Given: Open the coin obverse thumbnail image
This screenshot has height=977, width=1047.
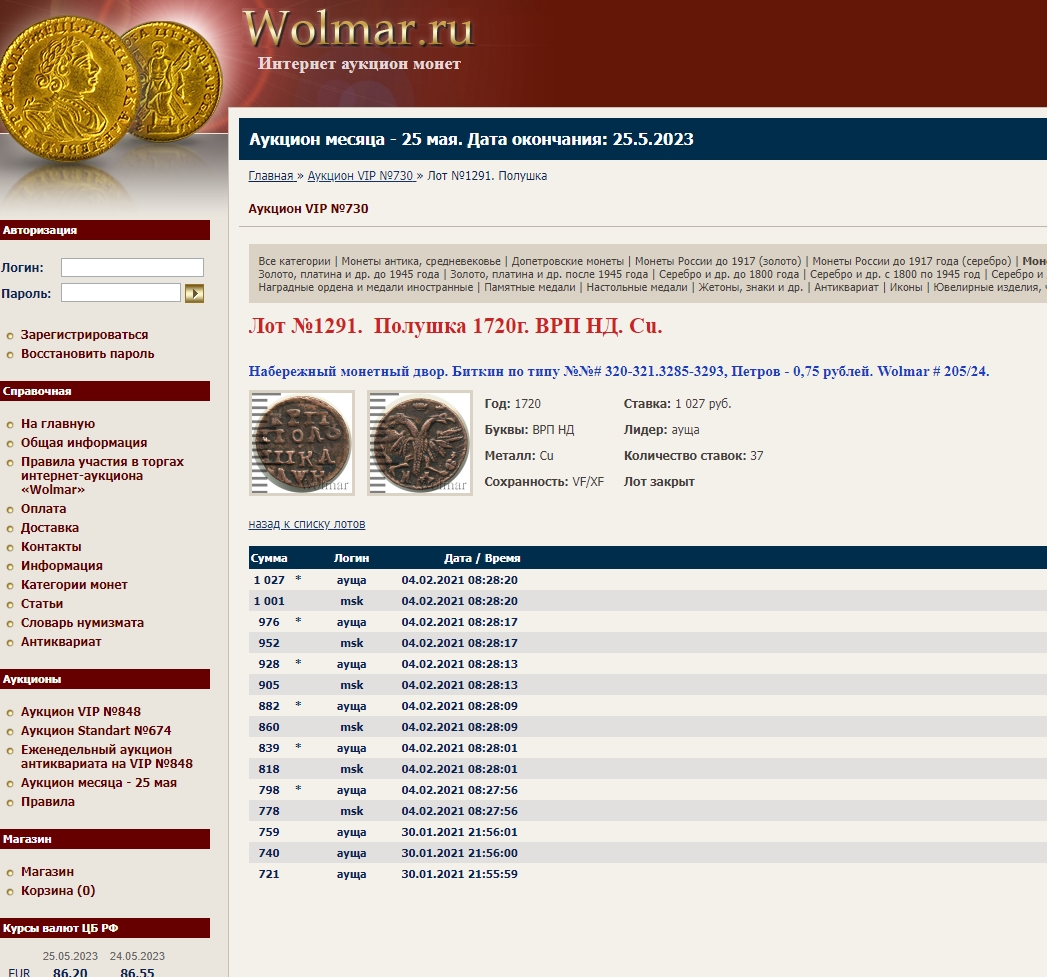Looking at the screenshot, I should pos(301,442).
